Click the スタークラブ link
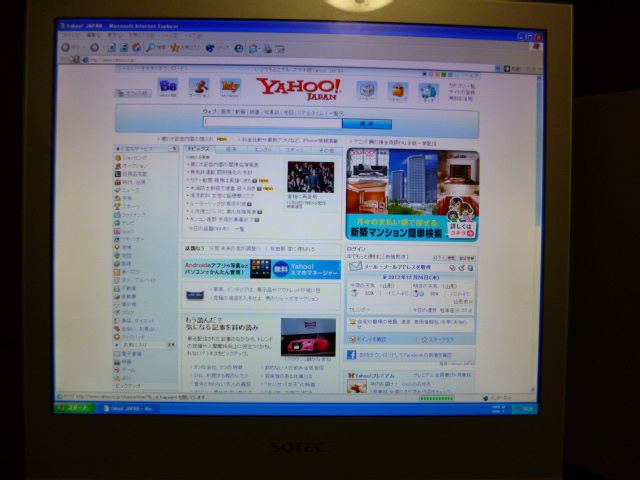Screen dimensions: 640x480 coord(437,340)
